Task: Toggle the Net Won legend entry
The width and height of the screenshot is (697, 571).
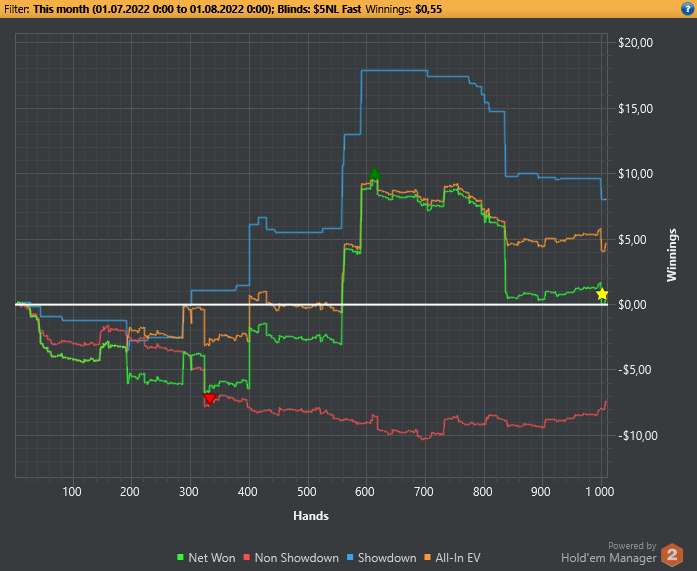Action: (206, 558)
